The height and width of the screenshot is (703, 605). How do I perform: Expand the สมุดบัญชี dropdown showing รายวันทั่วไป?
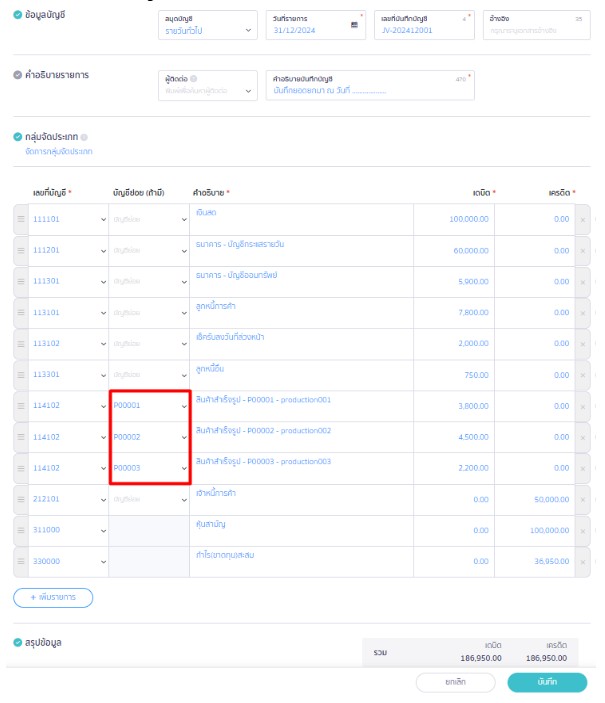pos(208,31)
